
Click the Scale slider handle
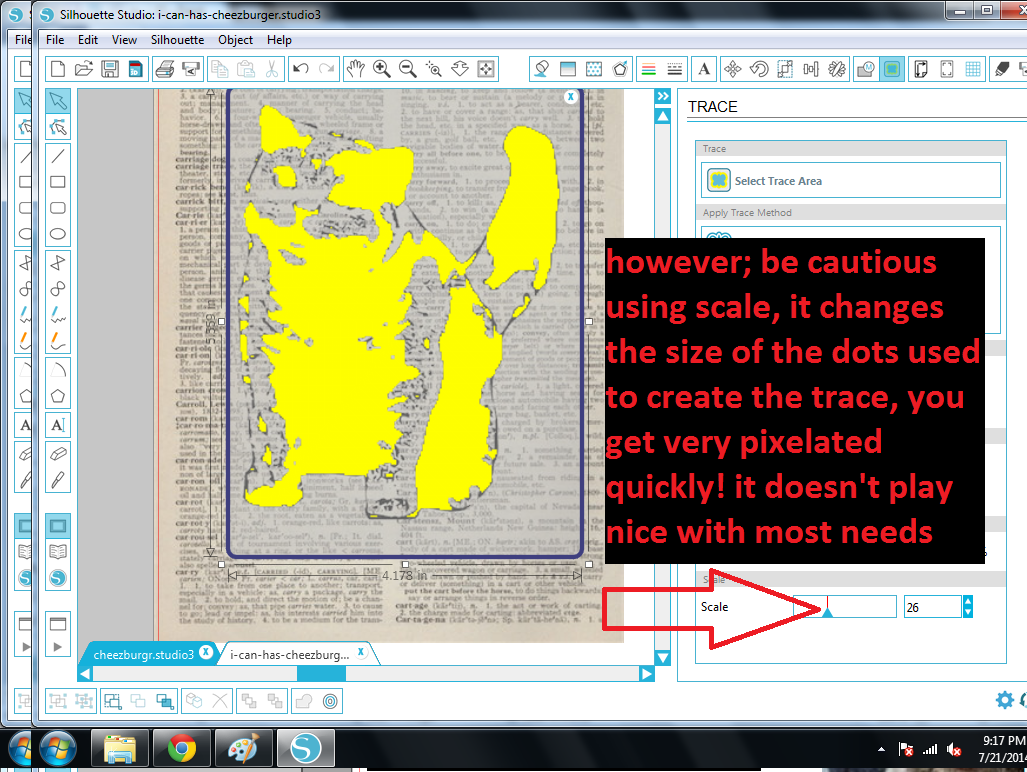click(827, 611)
